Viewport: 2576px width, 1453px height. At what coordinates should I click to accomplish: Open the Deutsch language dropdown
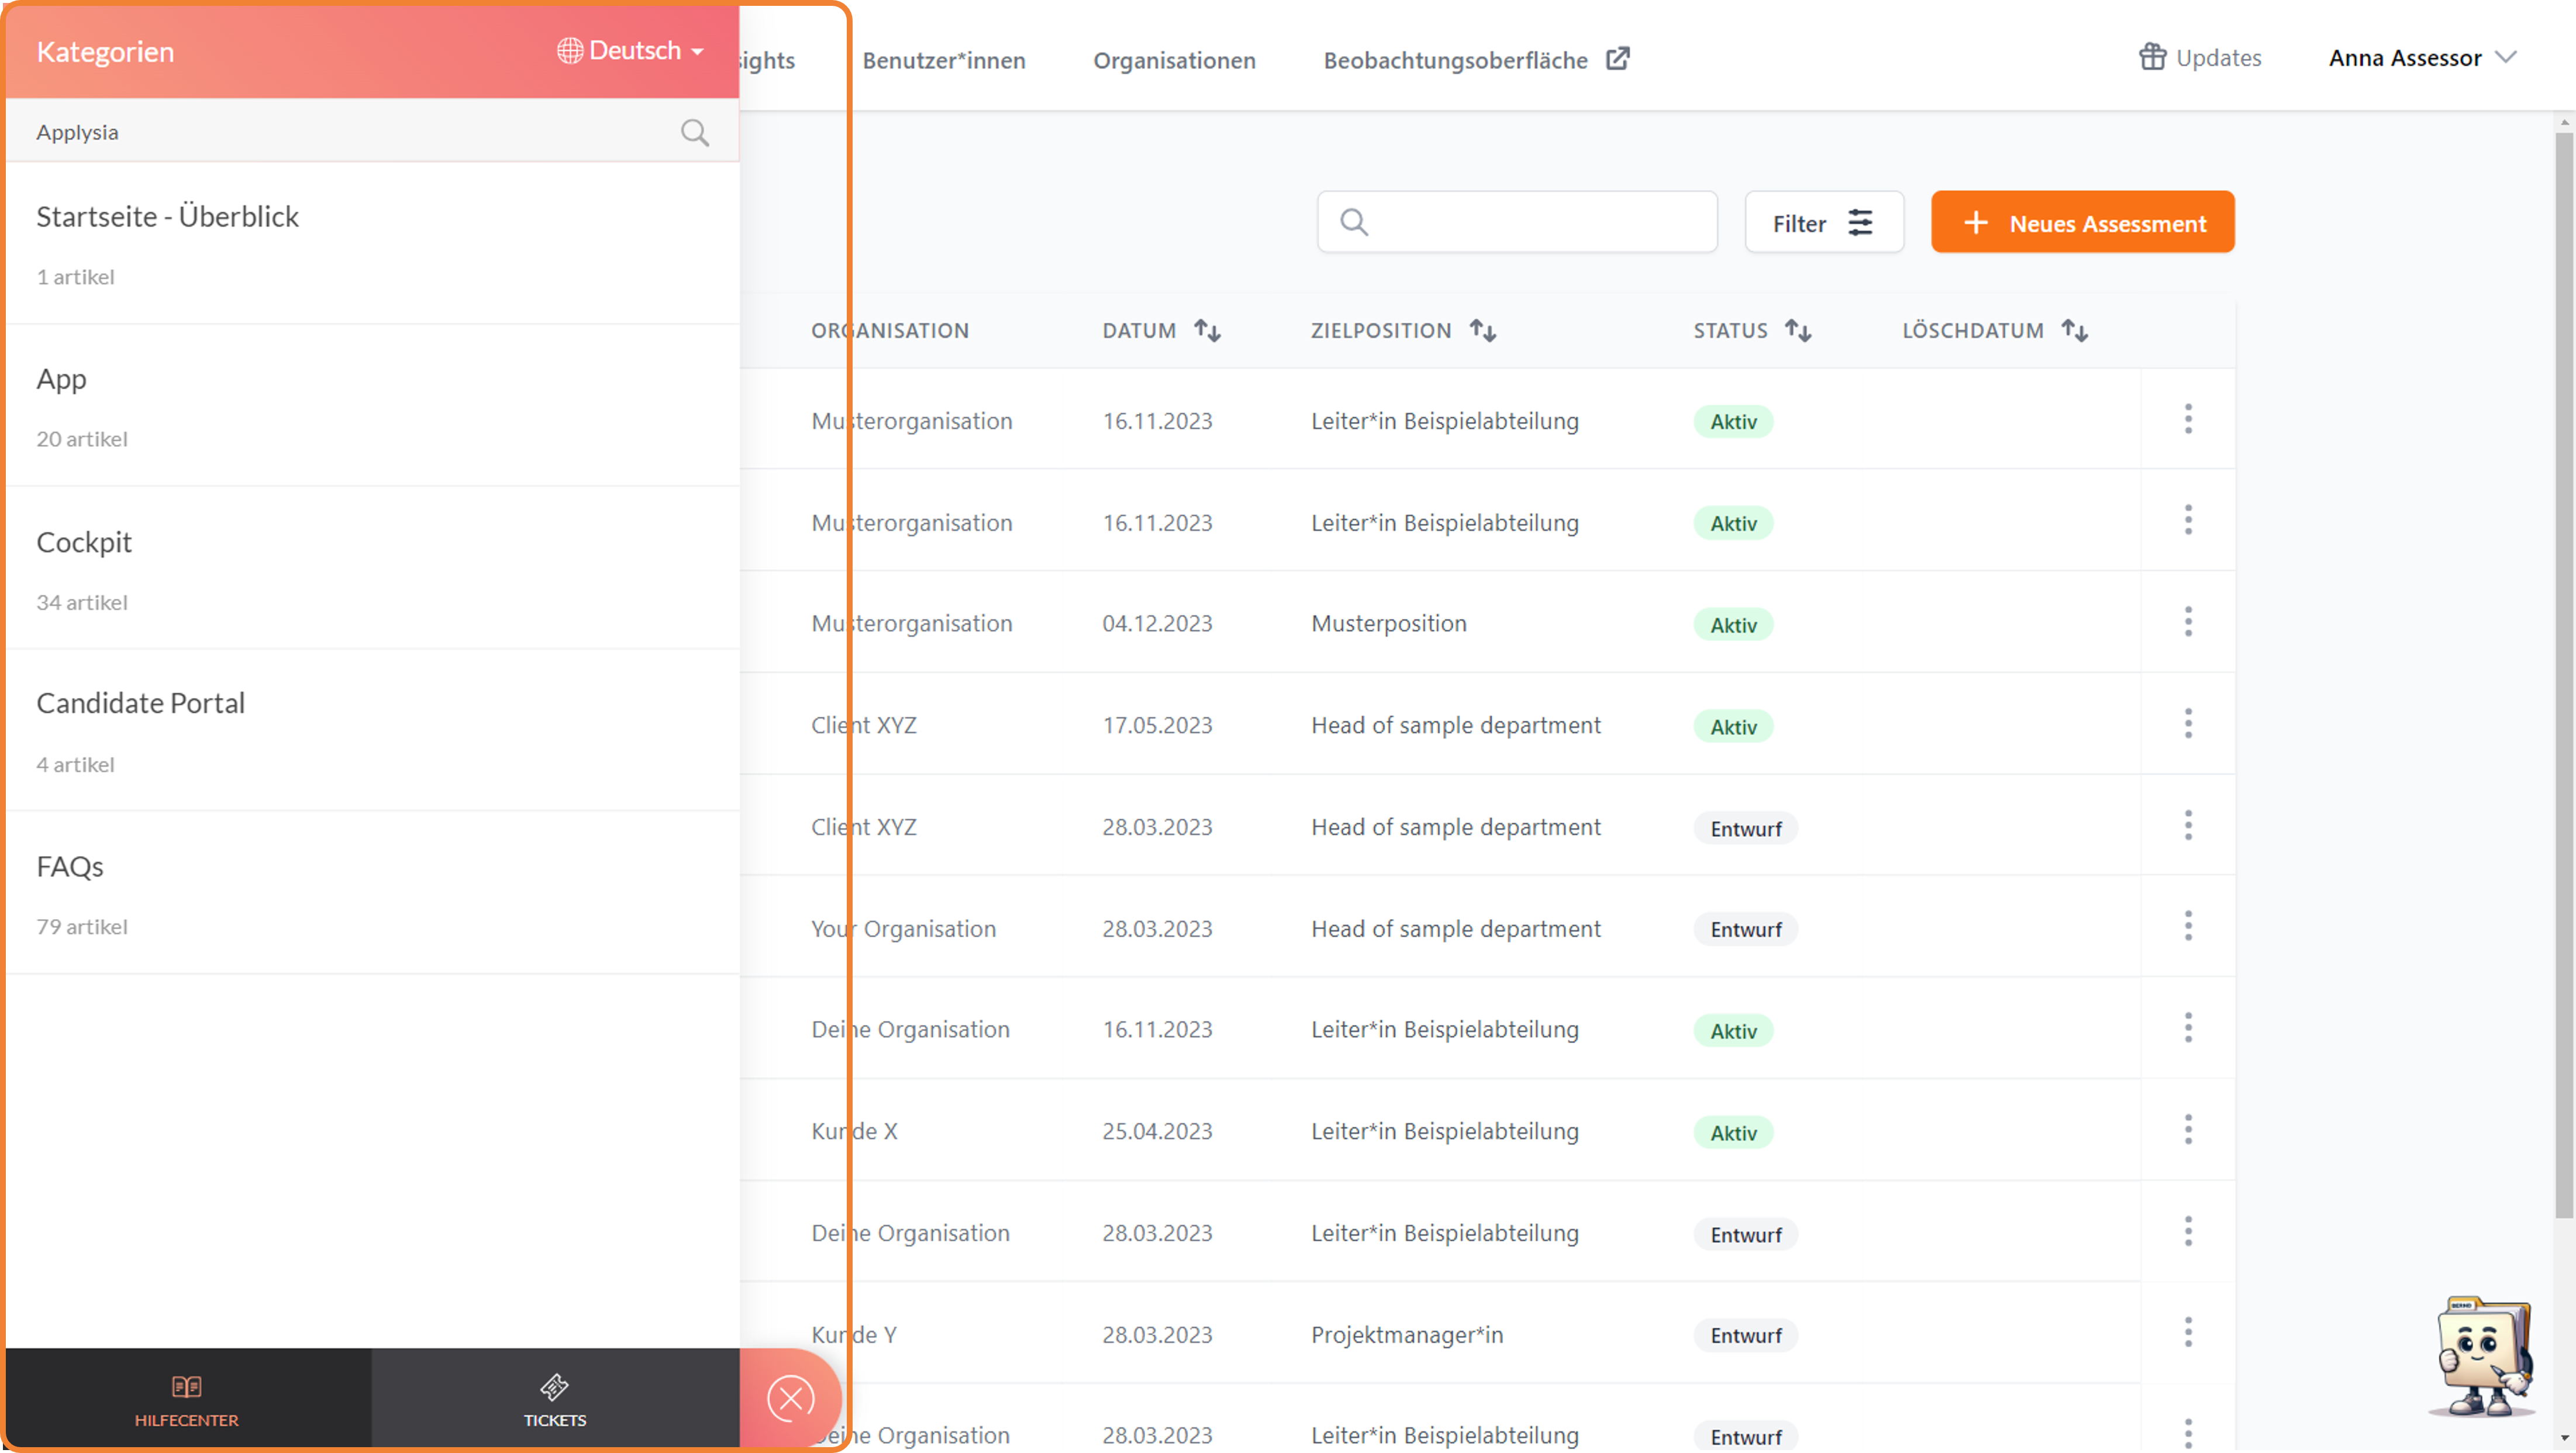631,51
